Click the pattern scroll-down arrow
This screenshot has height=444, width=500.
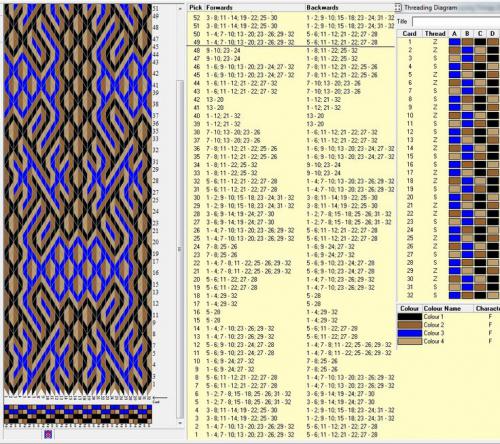coord(180,423)
